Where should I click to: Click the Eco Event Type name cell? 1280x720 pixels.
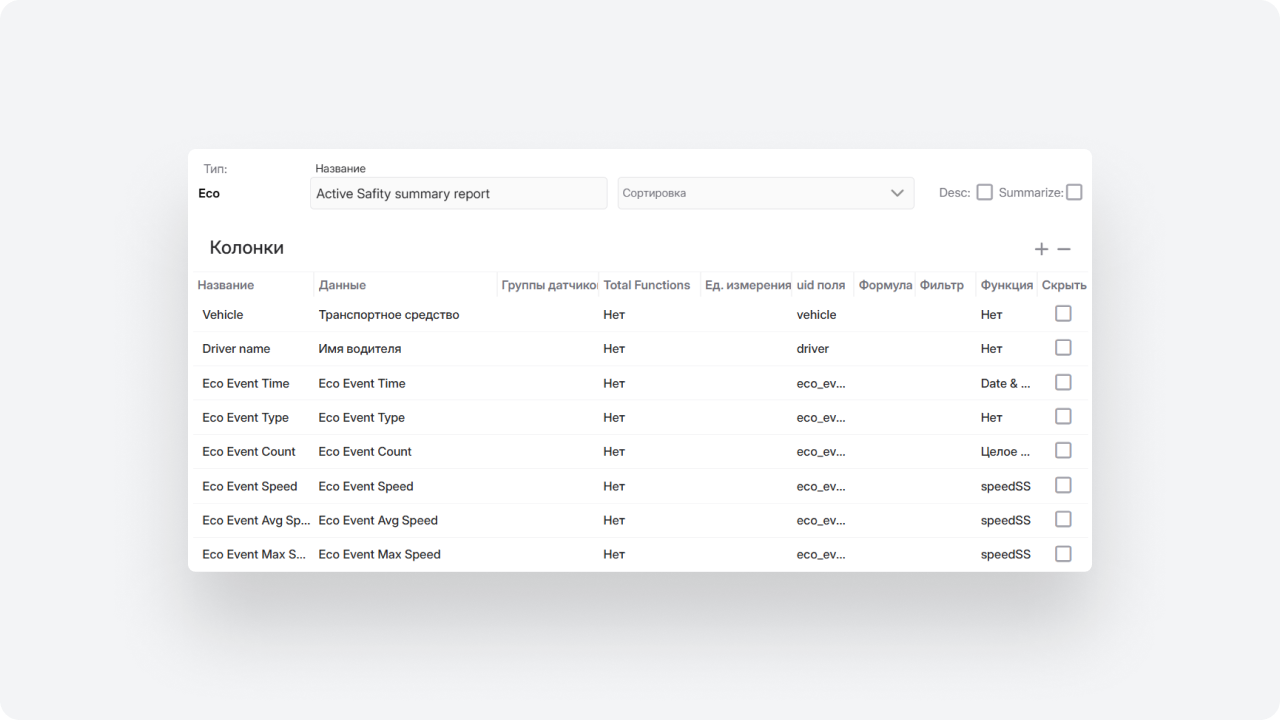[x=245, y=418]
